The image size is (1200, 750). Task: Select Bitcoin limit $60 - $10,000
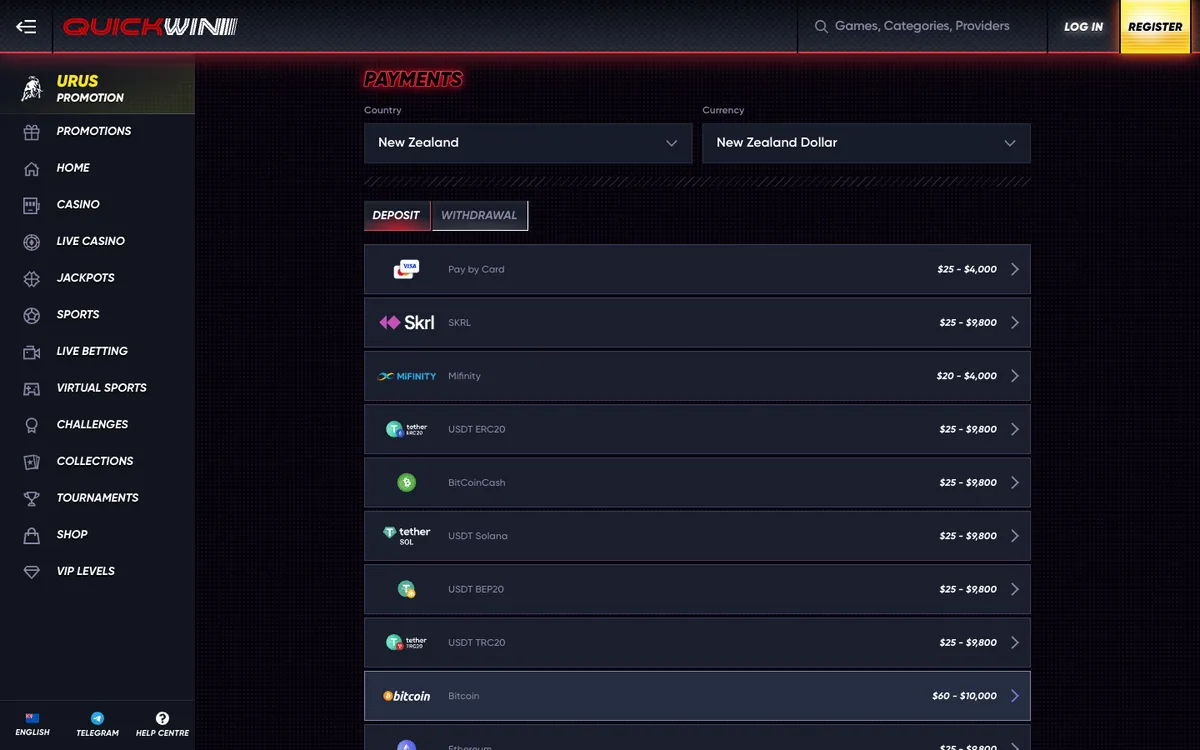pyautogui.click(x=964, y=696)
